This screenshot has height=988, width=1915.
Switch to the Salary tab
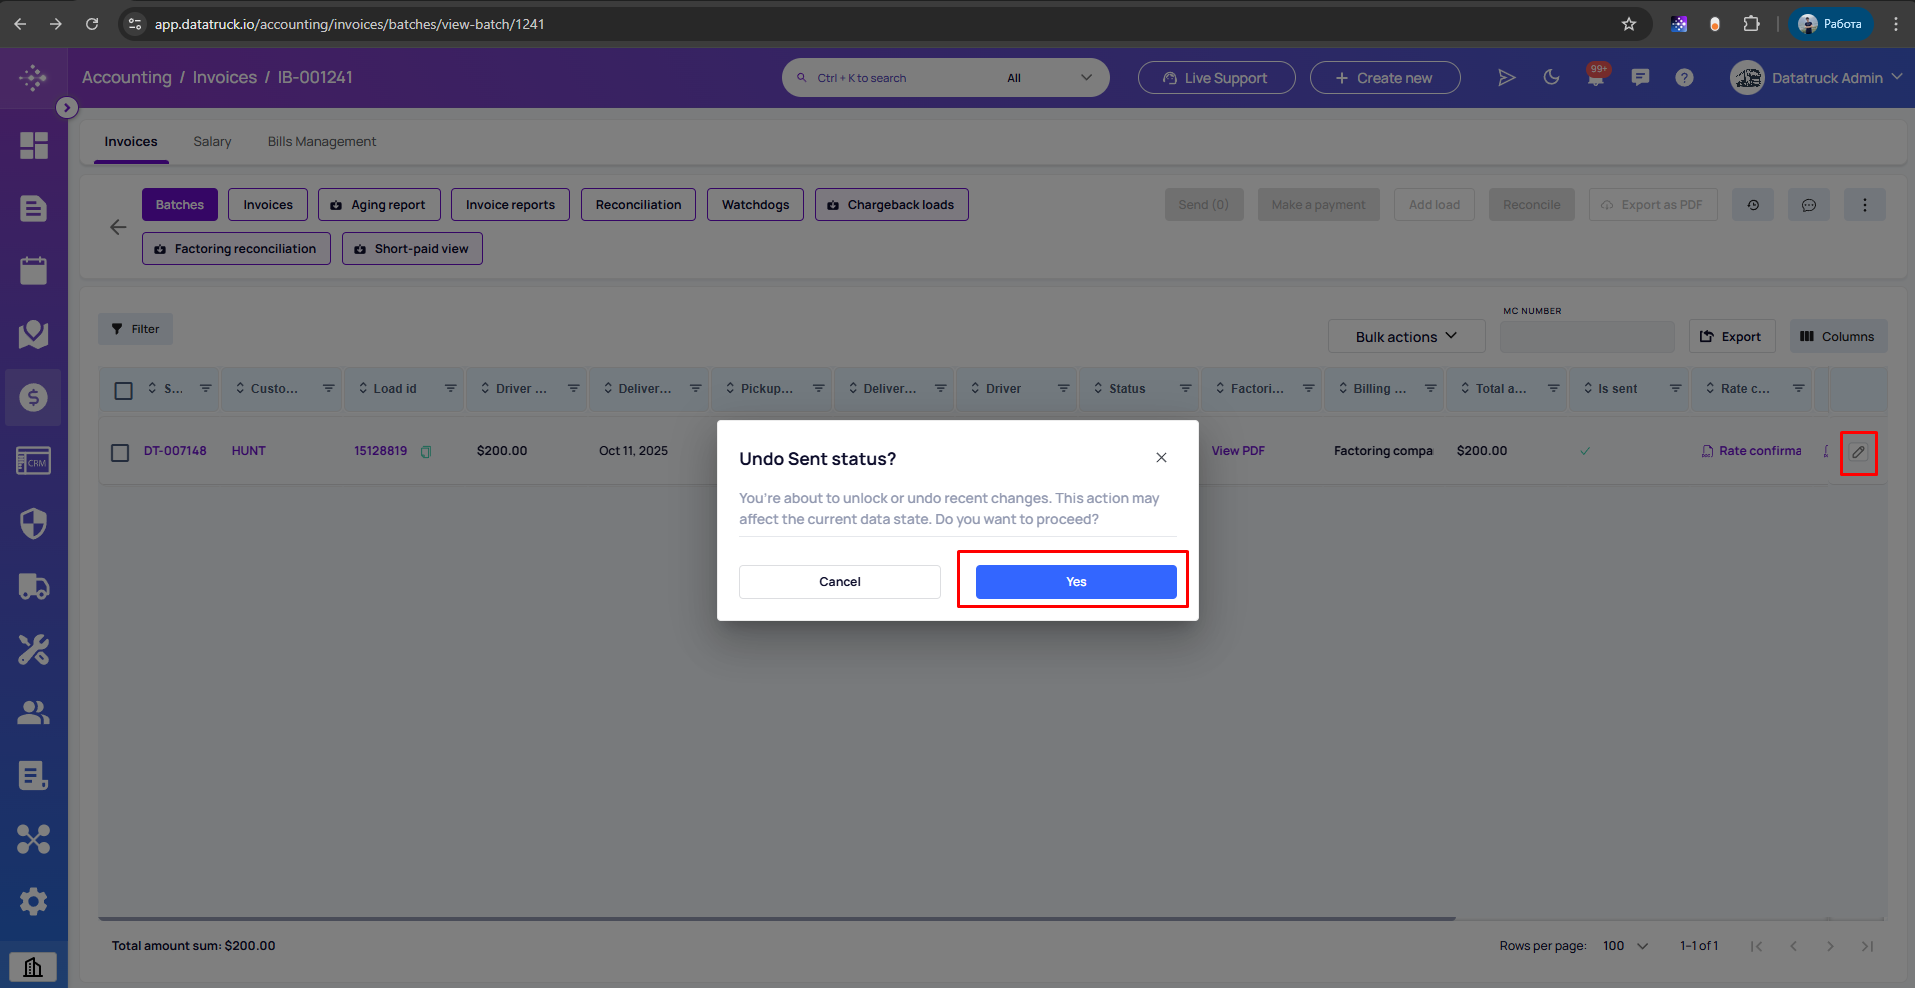point(212,142)
